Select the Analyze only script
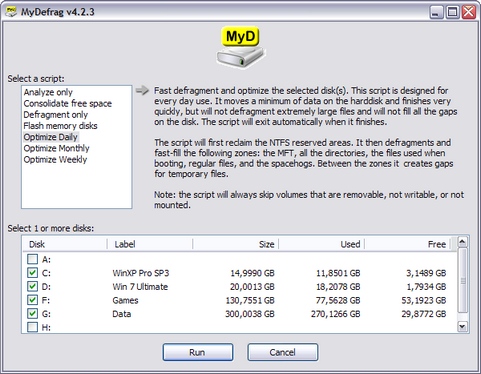The height and width of the screenshot is (374, 481). 48,92
